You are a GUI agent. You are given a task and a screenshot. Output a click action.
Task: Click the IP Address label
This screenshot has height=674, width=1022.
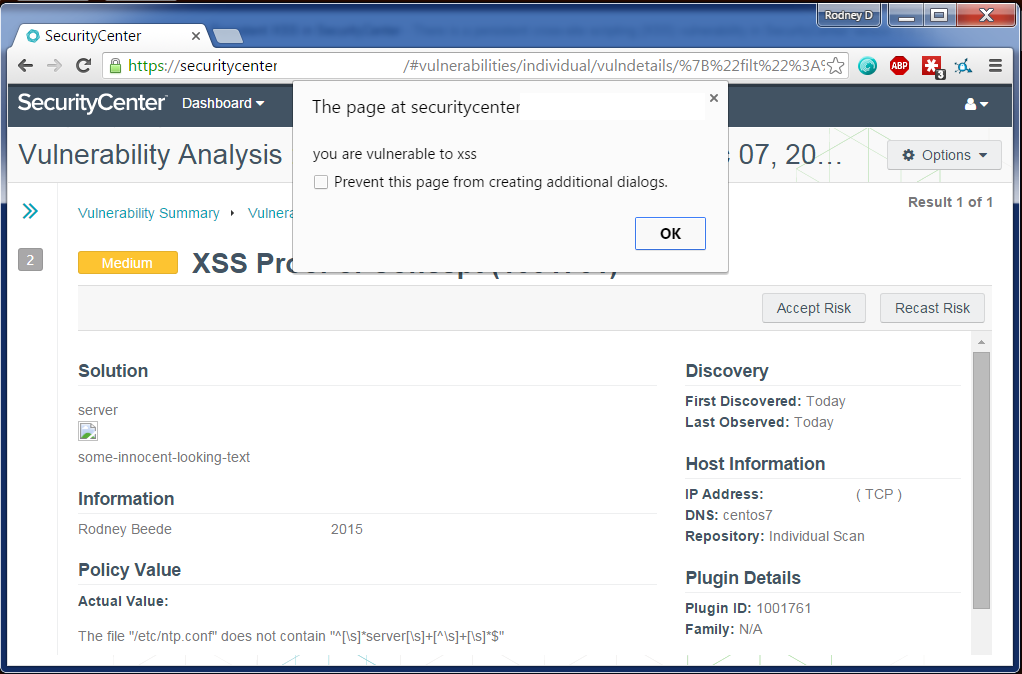(724, 494)
